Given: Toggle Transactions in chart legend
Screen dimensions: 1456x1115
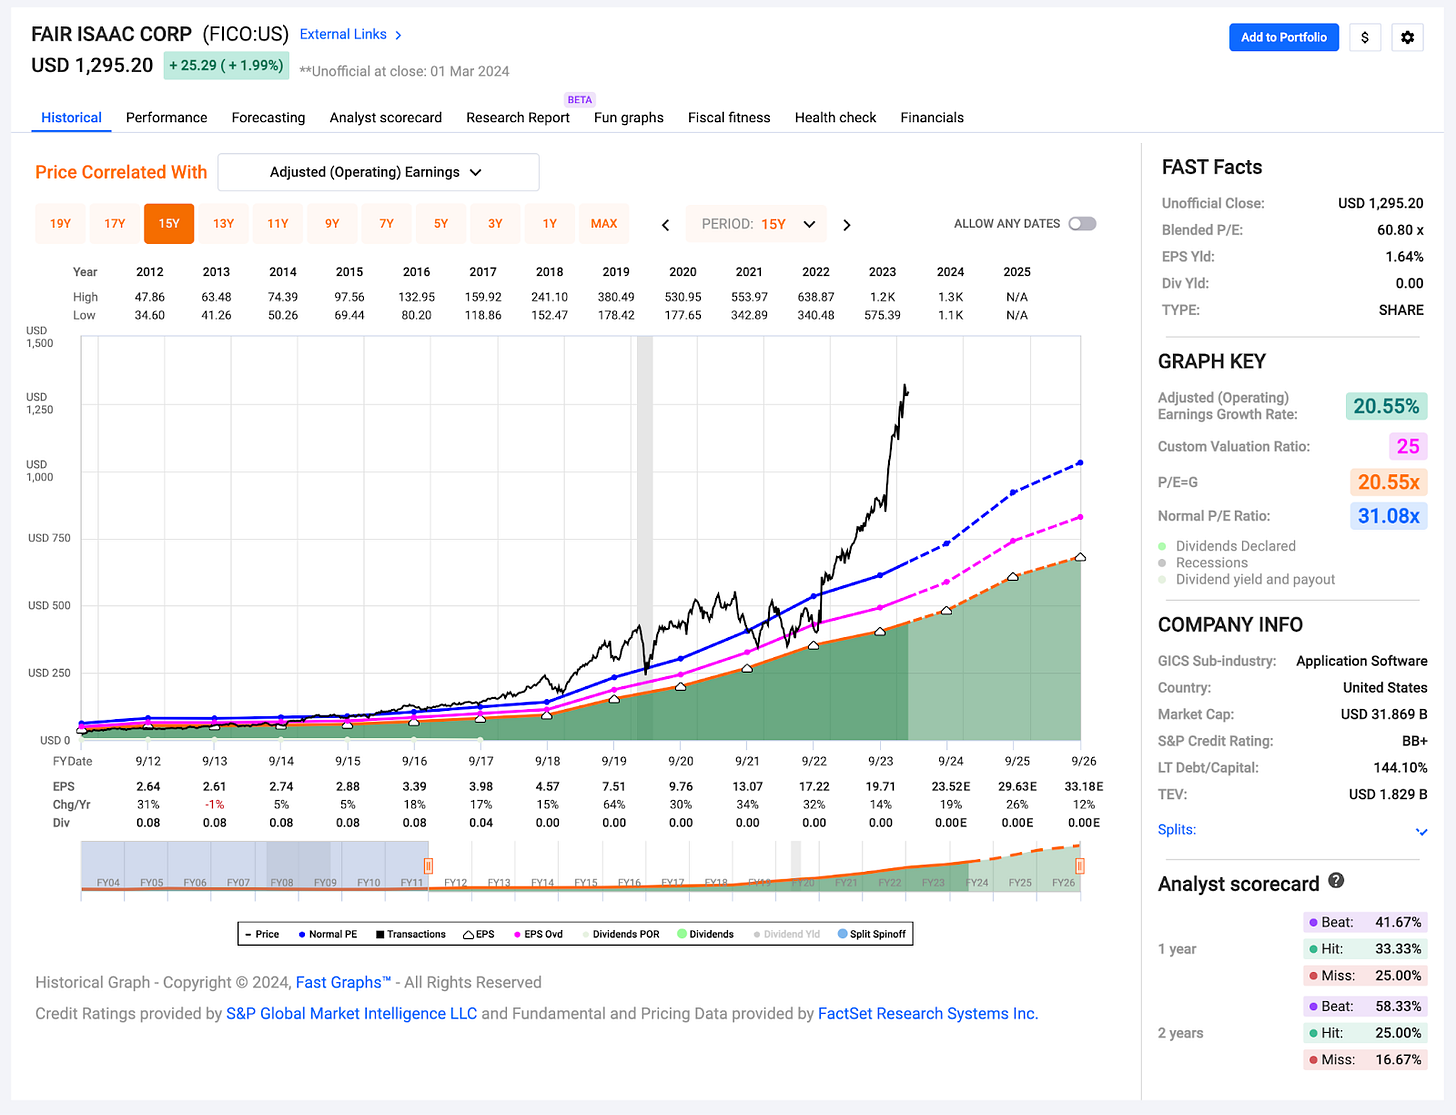Looking at the screenshot, I should [x=411, y=934].
